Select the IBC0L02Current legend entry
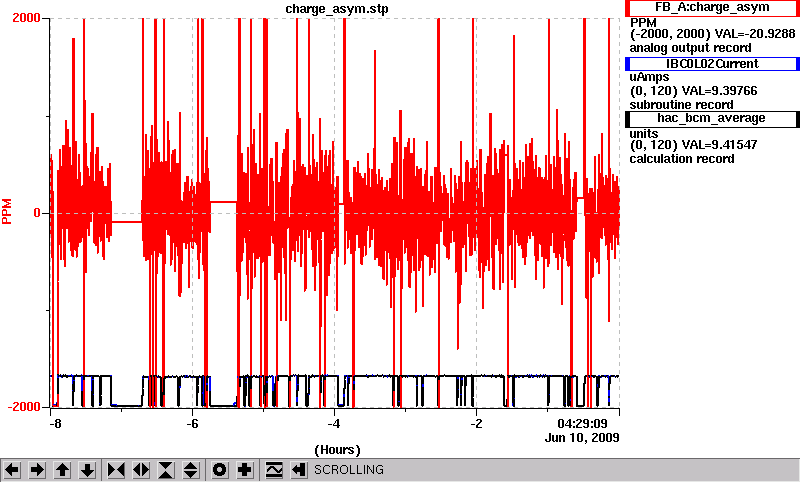This screenshot has width=800, height=482. click(x=712, y=63)
